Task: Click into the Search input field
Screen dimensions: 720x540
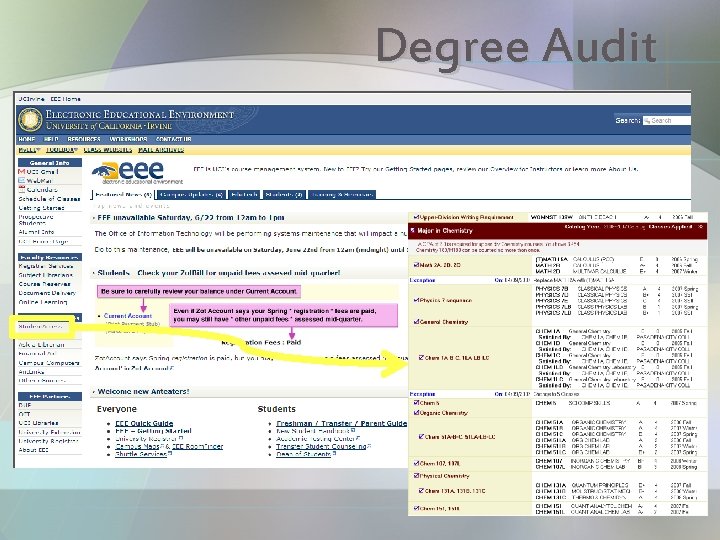Action: [x=667, y=120]
